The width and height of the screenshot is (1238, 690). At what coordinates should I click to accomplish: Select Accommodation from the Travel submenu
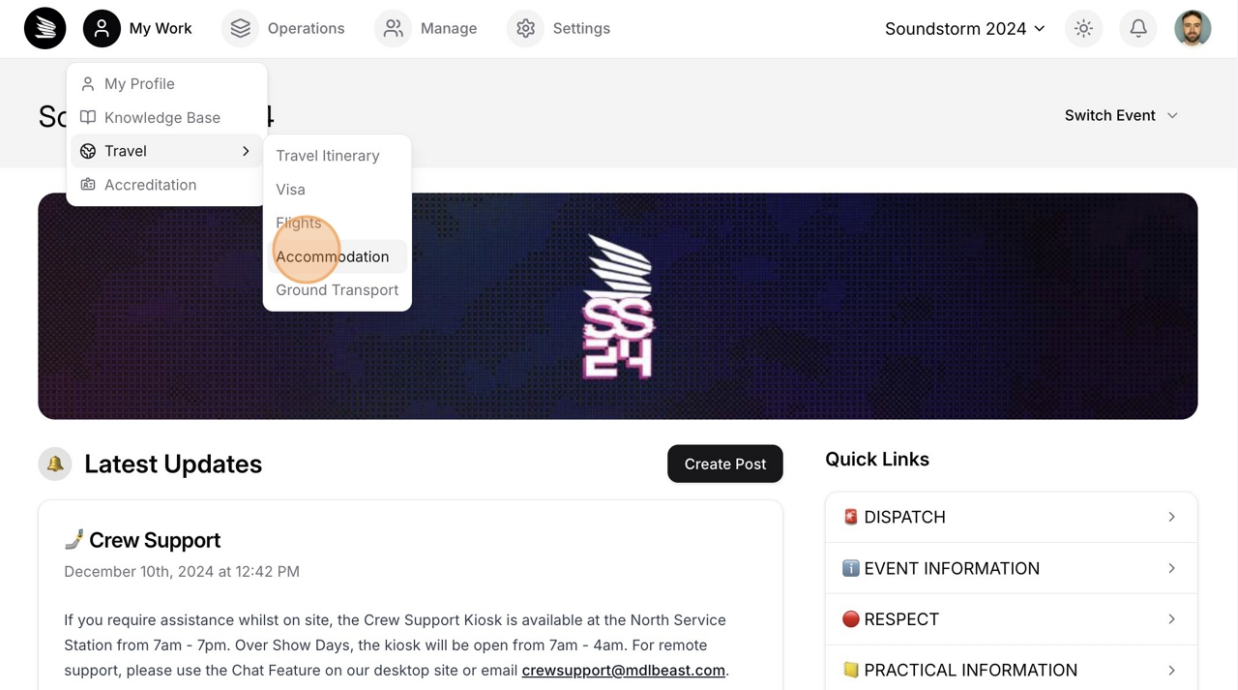[332, 257]
